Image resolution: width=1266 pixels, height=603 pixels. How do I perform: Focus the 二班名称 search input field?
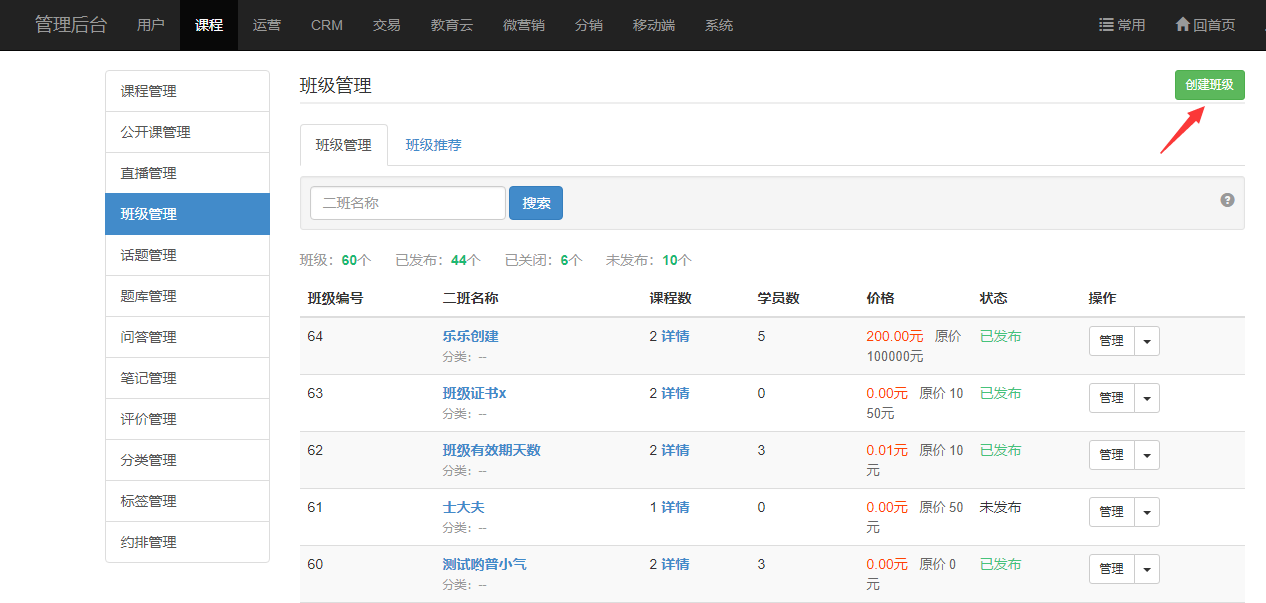[407, 203]
